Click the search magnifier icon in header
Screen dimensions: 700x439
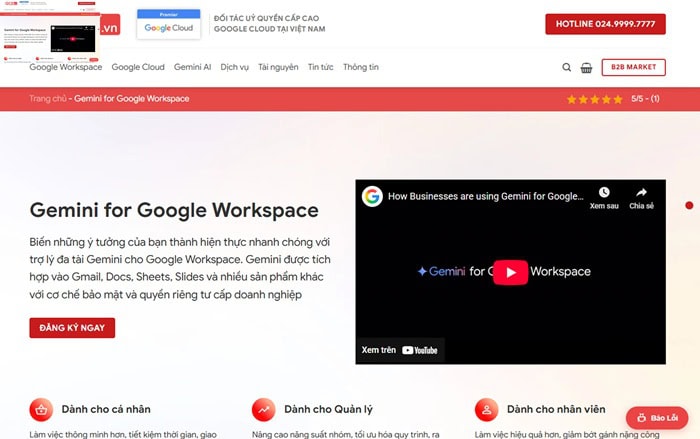[x=567, y=68]
